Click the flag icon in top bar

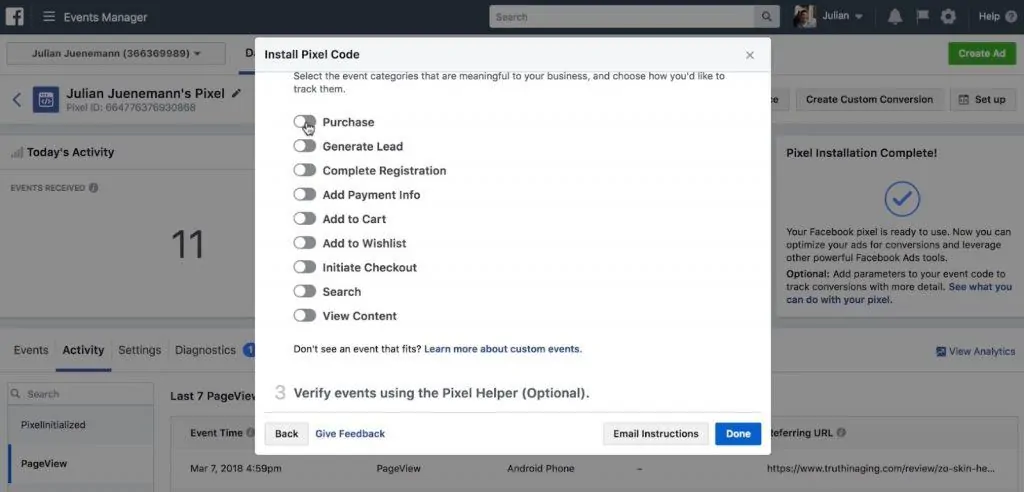click(920, 17)
